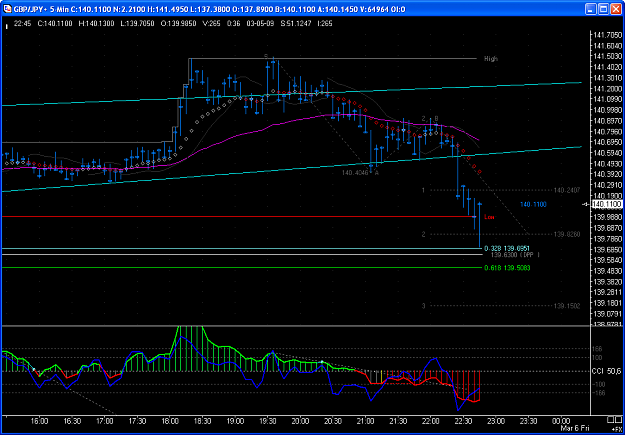The image size is (625, 435).
Task: Click the 03-05-09 date in header
Action: tap(260, 24)
